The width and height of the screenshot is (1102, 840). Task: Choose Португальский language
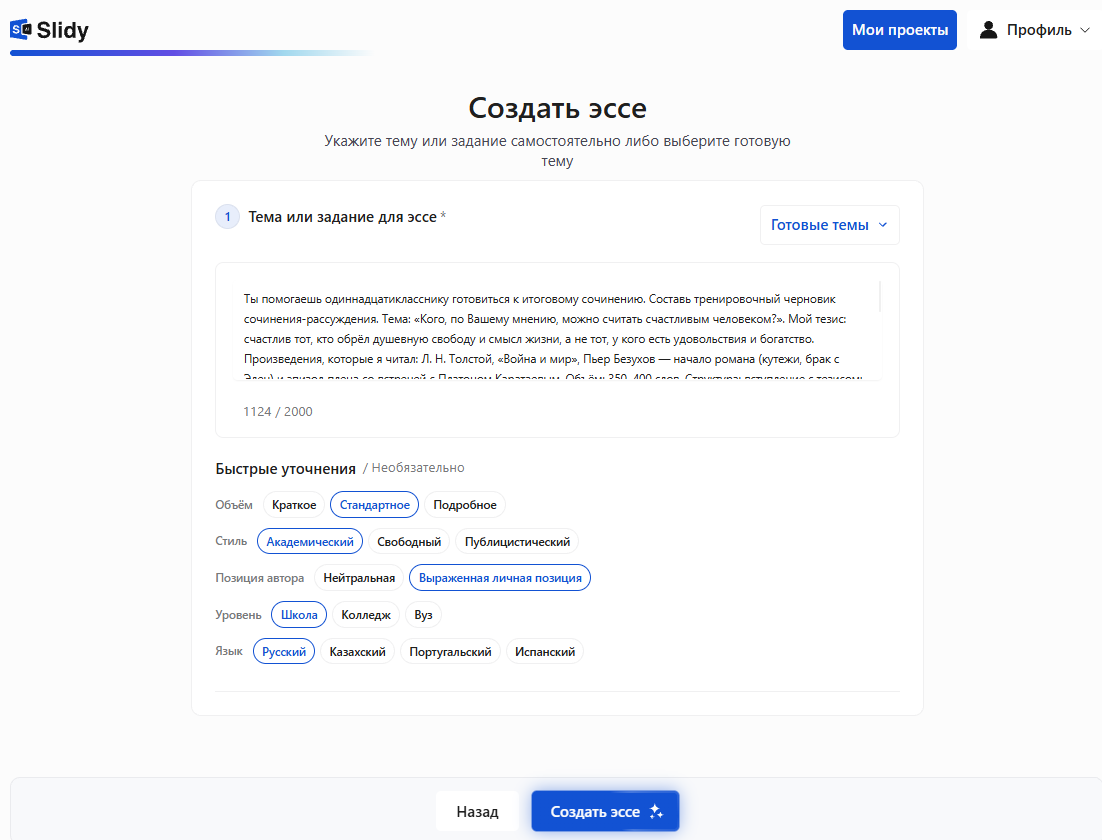tap(450, 652)
